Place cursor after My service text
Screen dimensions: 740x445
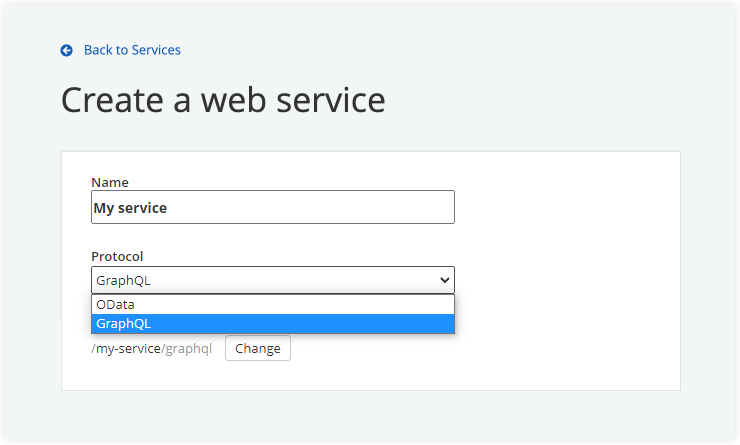(168, 208)
